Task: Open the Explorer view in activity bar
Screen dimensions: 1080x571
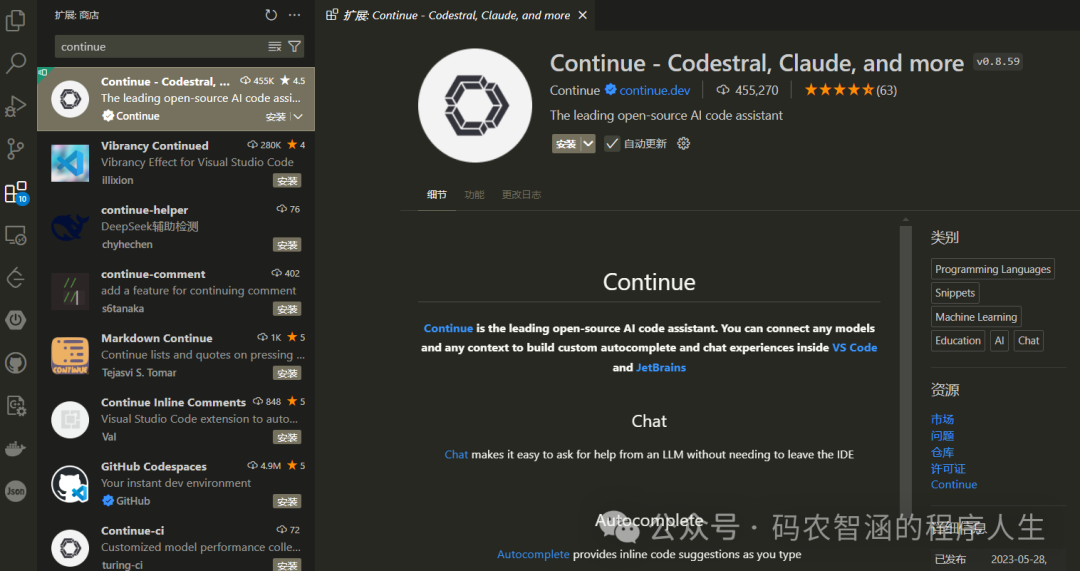Action: tap(15, 20)
